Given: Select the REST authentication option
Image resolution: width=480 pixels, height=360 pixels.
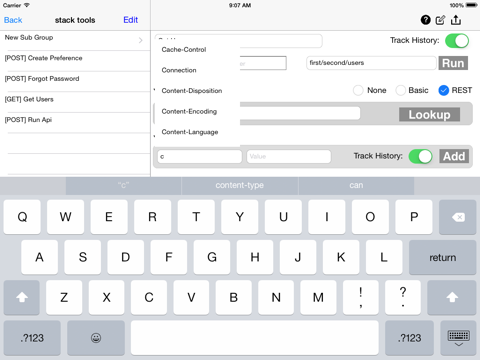Looking at the screenshot, I should [x=444, y=90].
